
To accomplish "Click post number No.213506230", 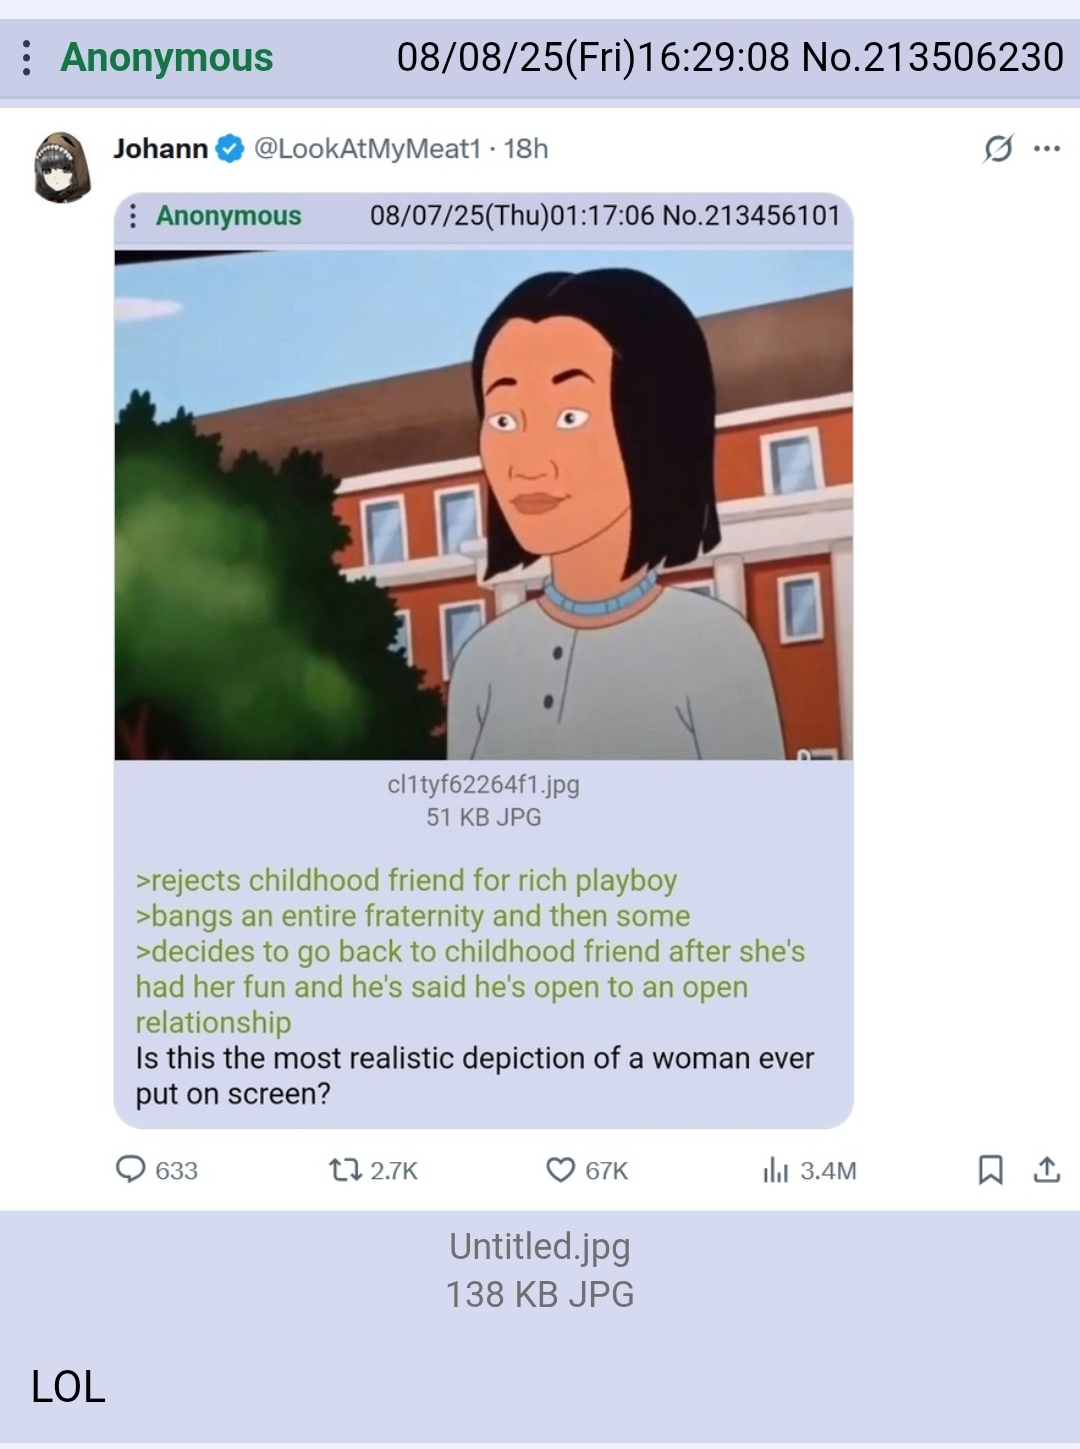I will pyautogui.click(x=933, y=57).
